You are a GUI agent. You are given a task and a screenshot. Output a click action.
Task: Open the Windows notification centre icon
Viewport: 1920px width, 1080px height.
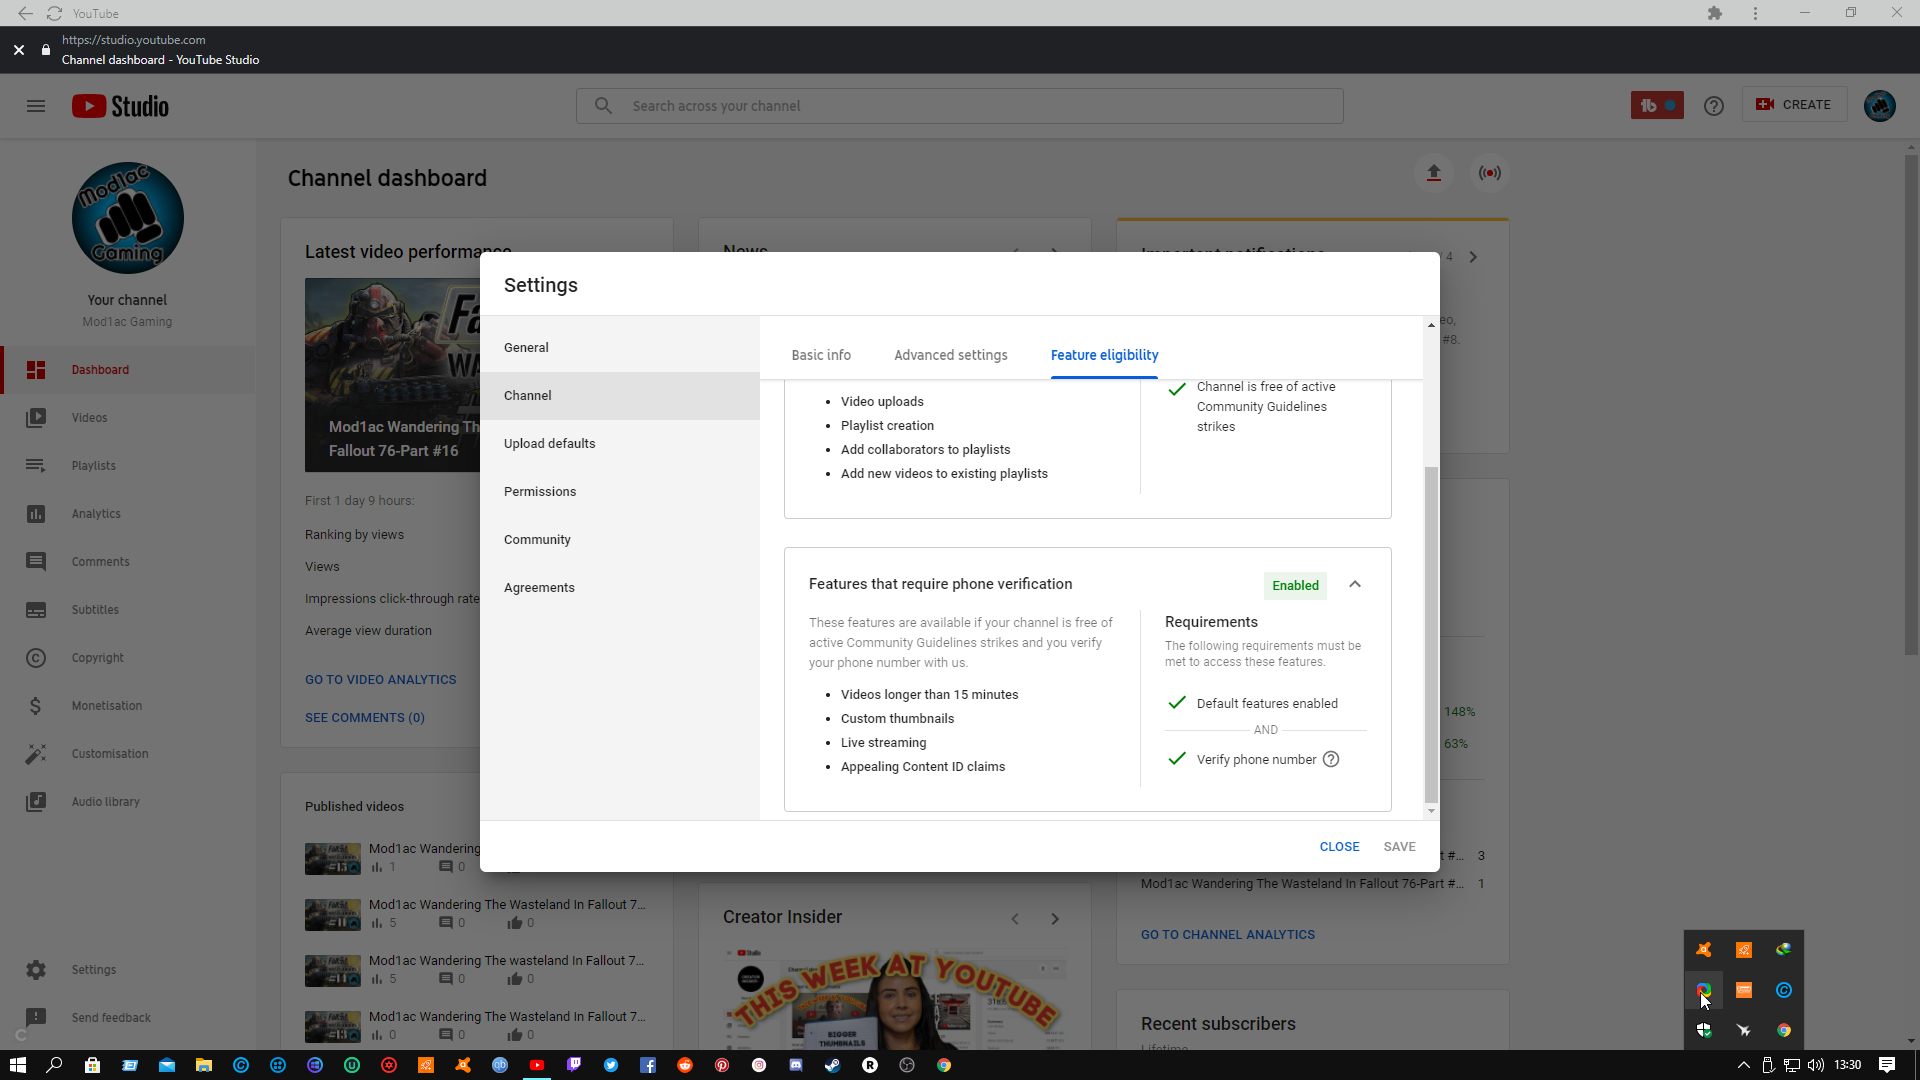[1887, 1065]
